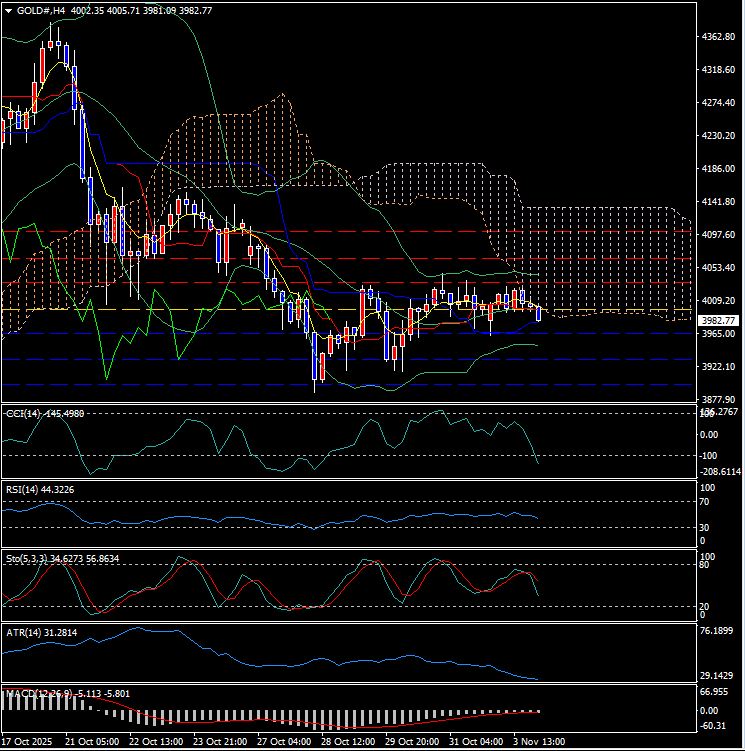Screen dimensions: 745x751
Task: Click the Sto(5,3,3) stochastic indicator label
Action: (25, 556)
